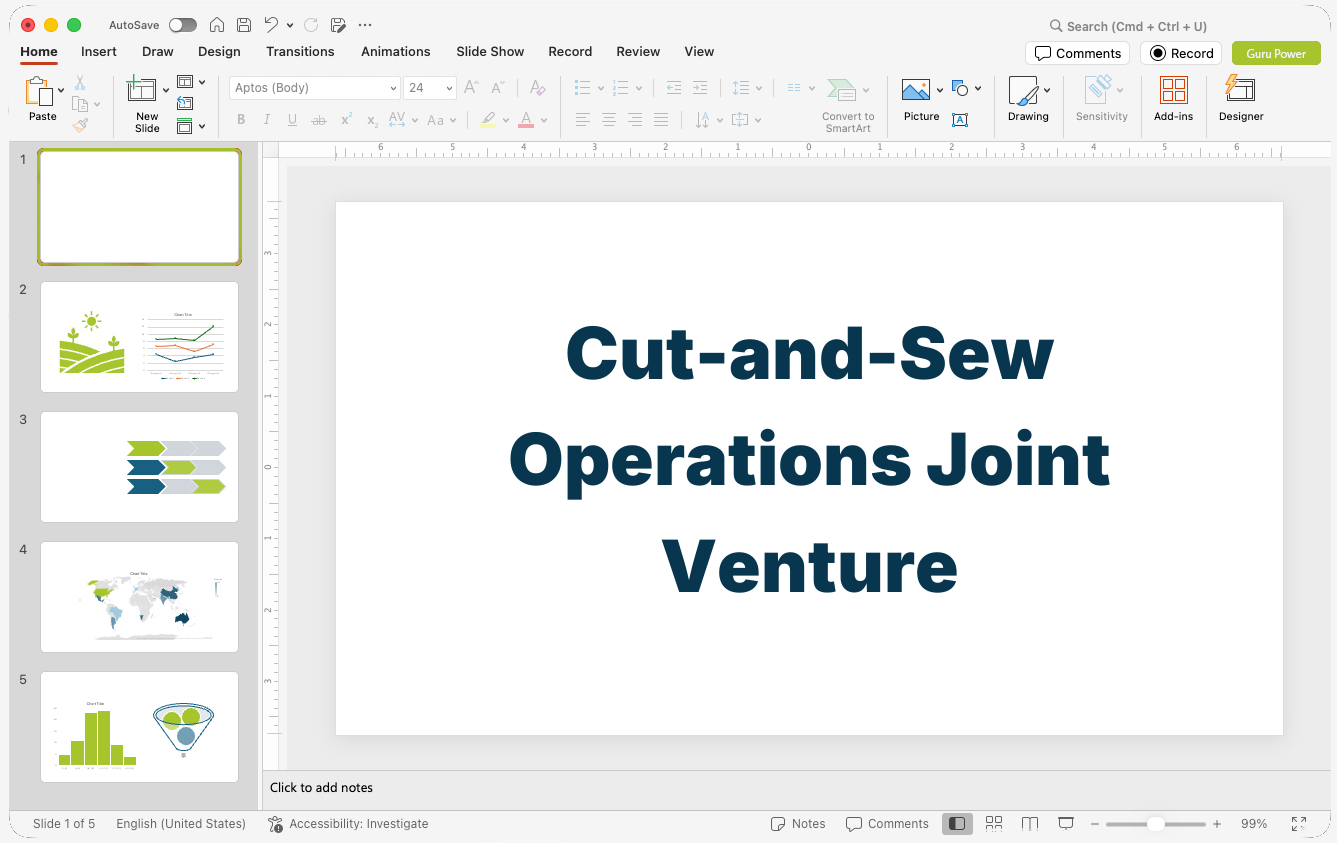Screen dimensions: 1337x843
Task: Open the Aptos (Body) font dropdown
Action: click(x=393, y=88)
